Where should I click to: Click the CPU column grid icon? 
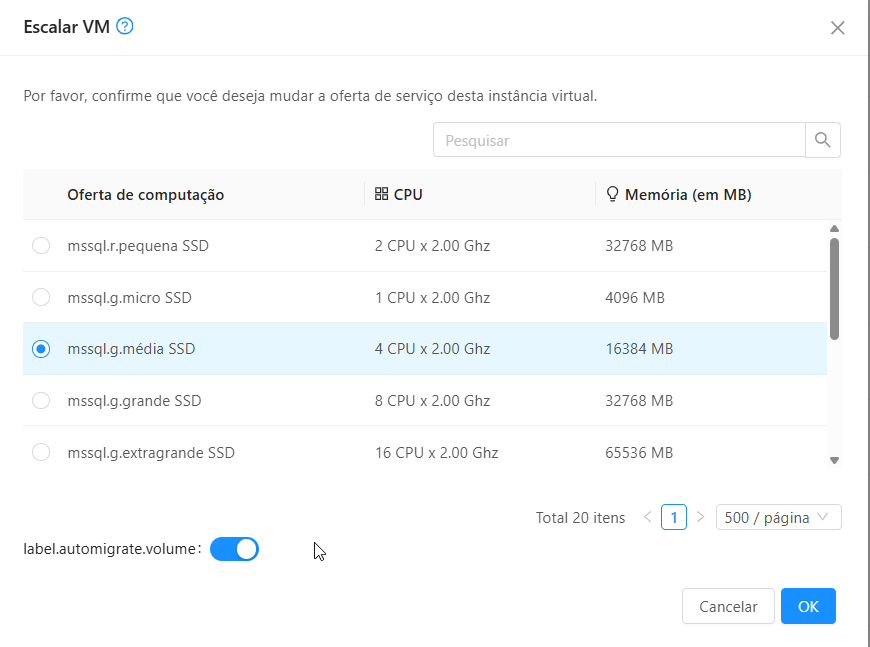click(381, 194)
